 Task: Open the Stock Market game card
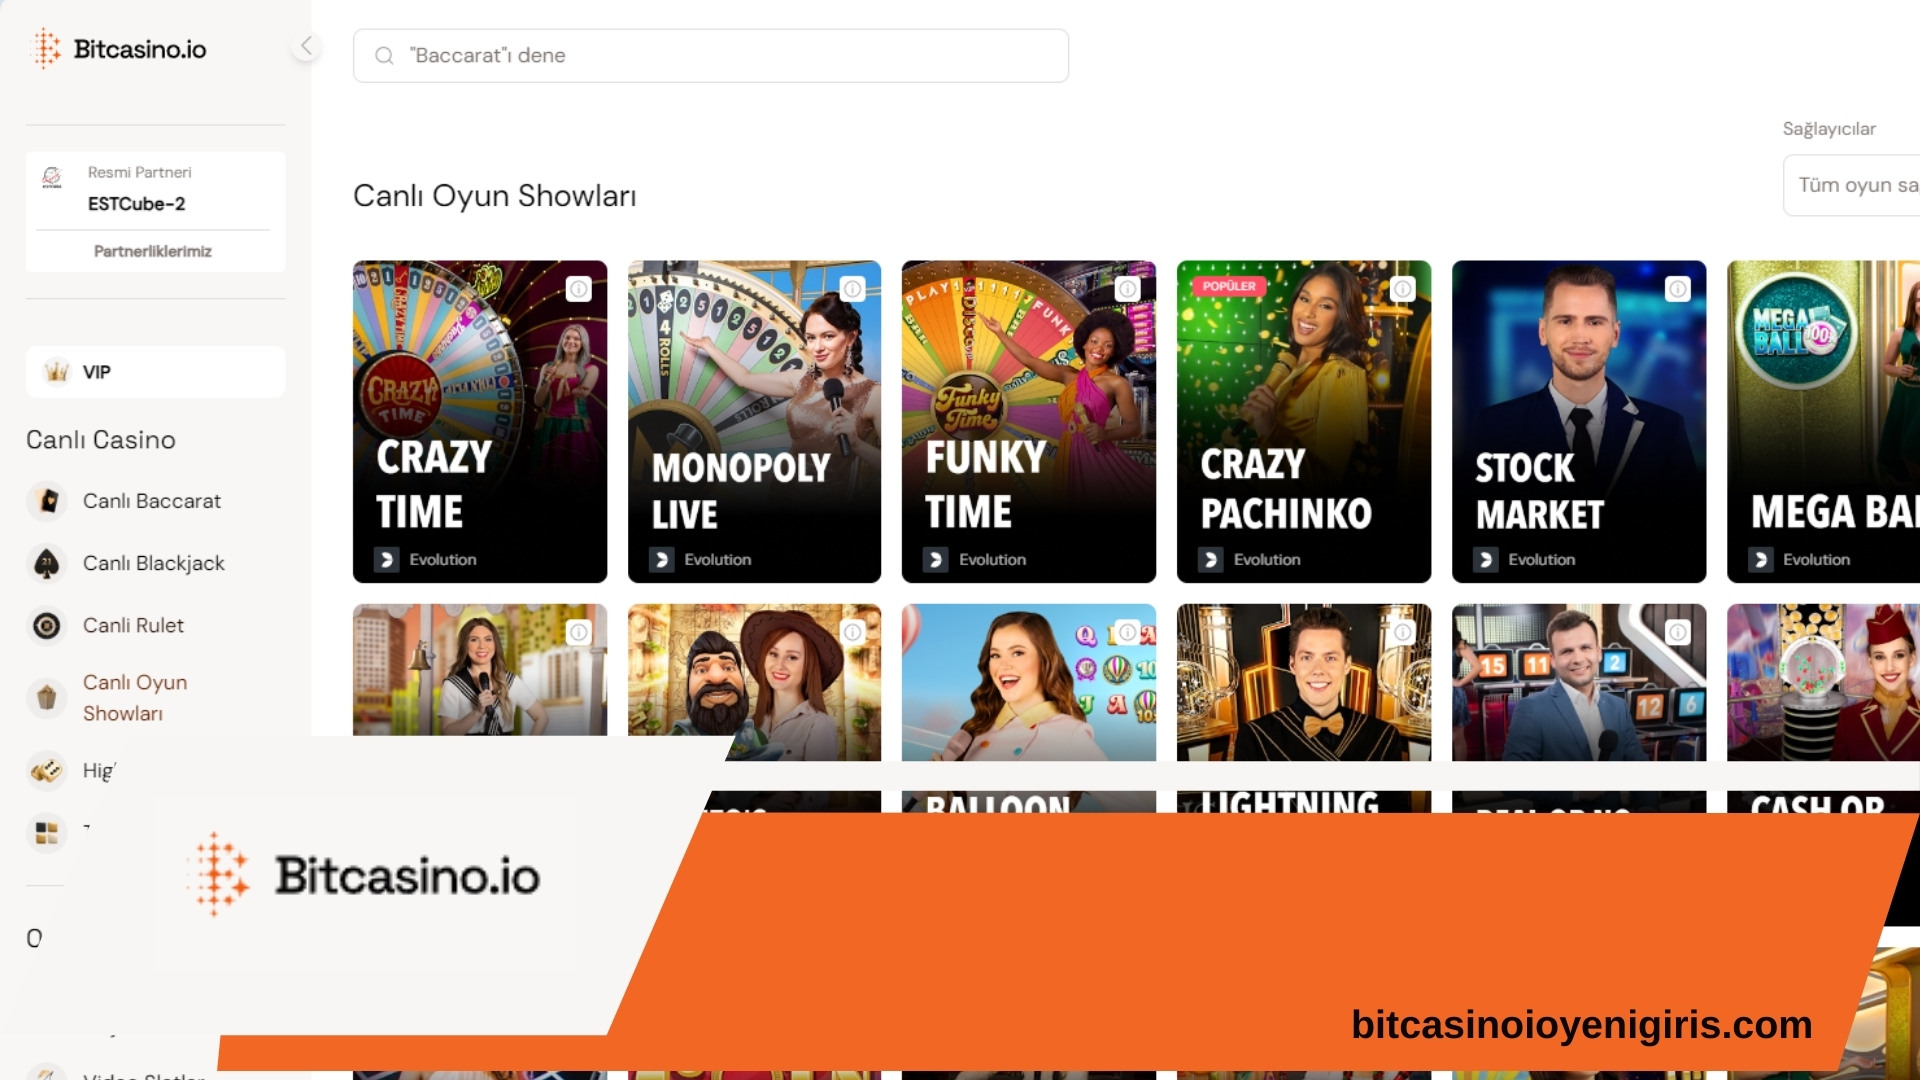[1579, 421]
